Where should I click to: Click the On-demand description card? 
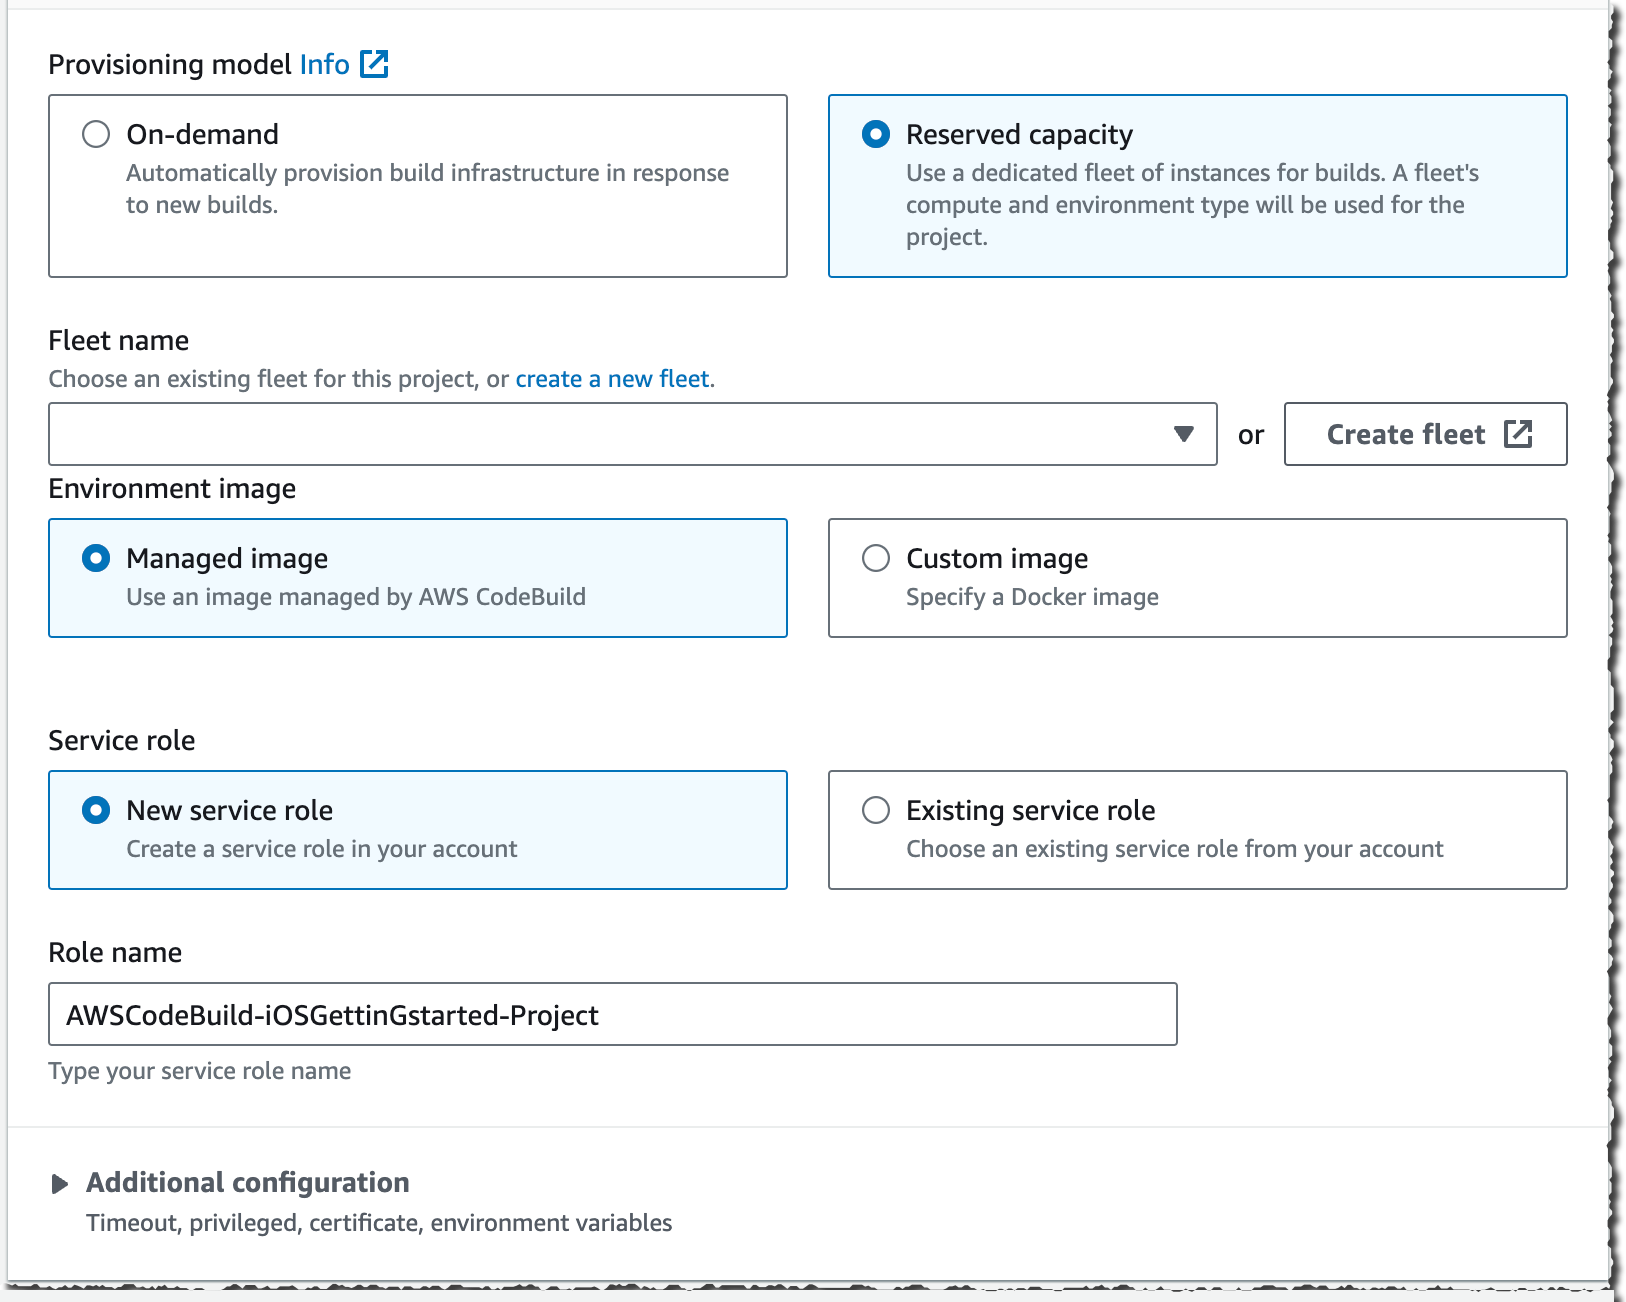(427, 189)
